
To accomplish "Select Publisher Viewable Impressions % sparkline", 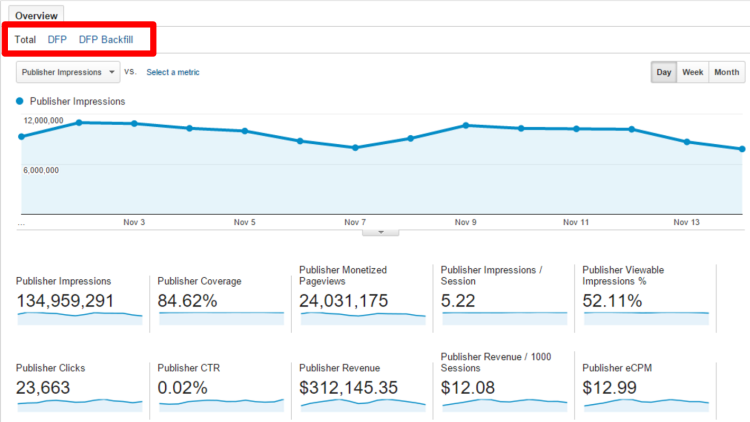I will pyautogui.click(x=646, y=315).
